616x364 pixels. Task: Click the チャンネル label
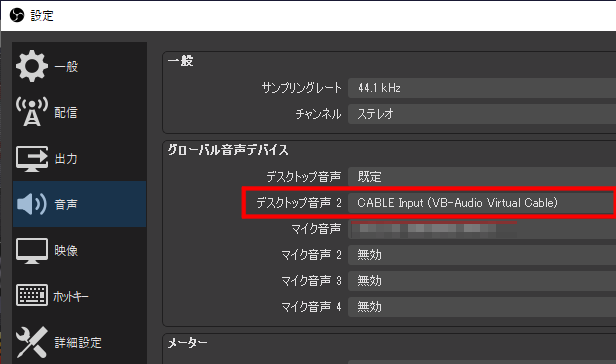tap(318, 114)
